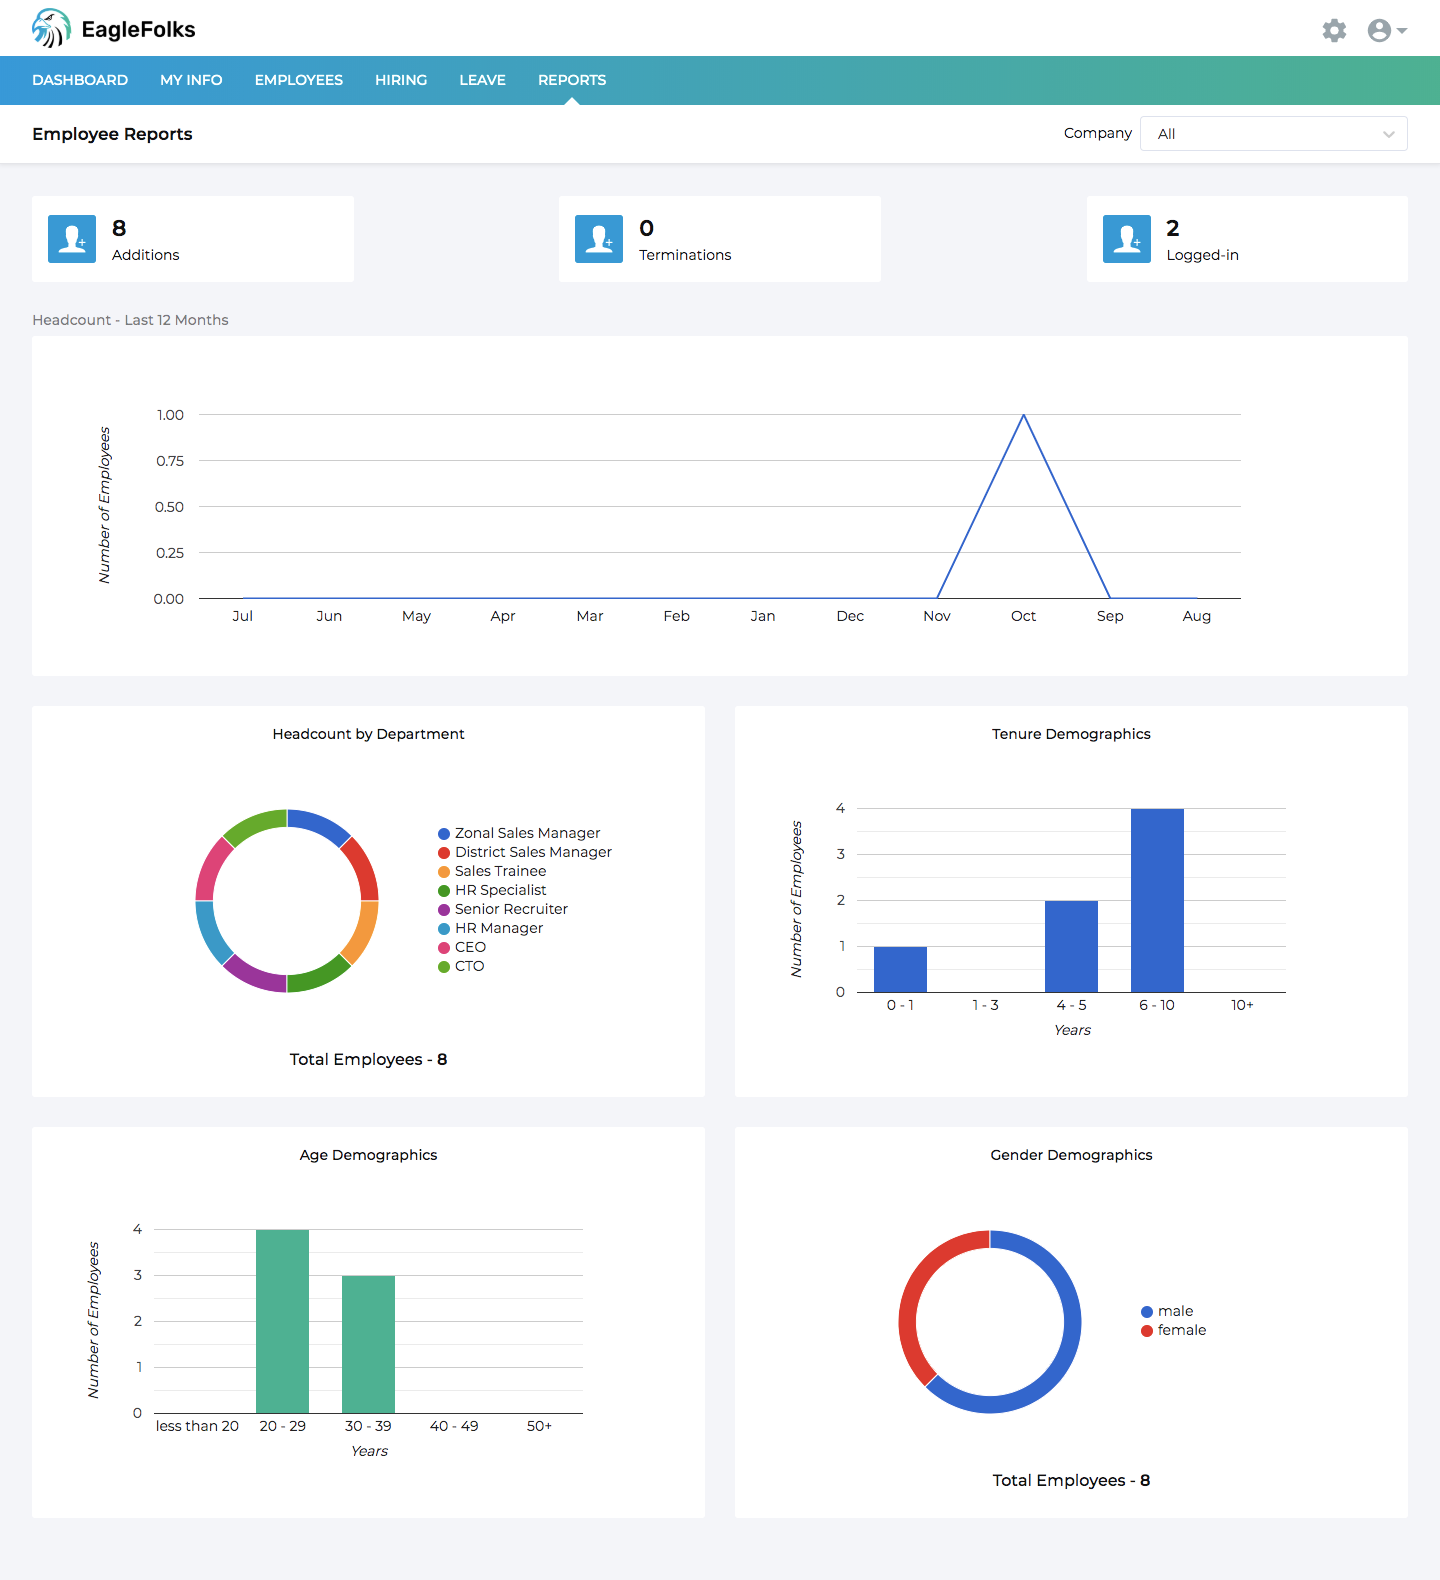The image size is (1440, 1580).
Task: Click the EagleFolks brand name
Action: pos(139,30)
